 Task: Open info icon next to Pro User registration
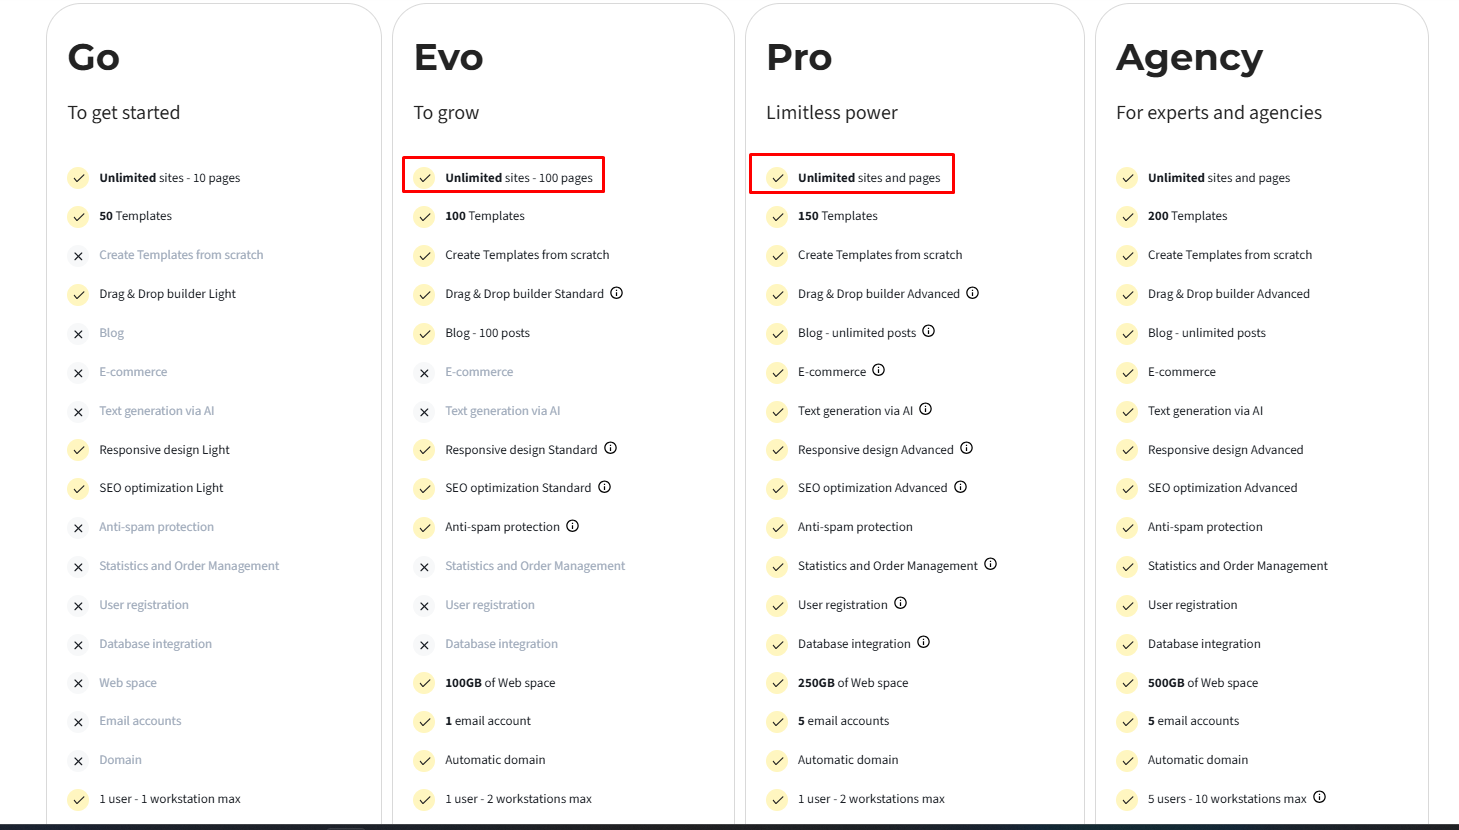click(x=900, y=603)
